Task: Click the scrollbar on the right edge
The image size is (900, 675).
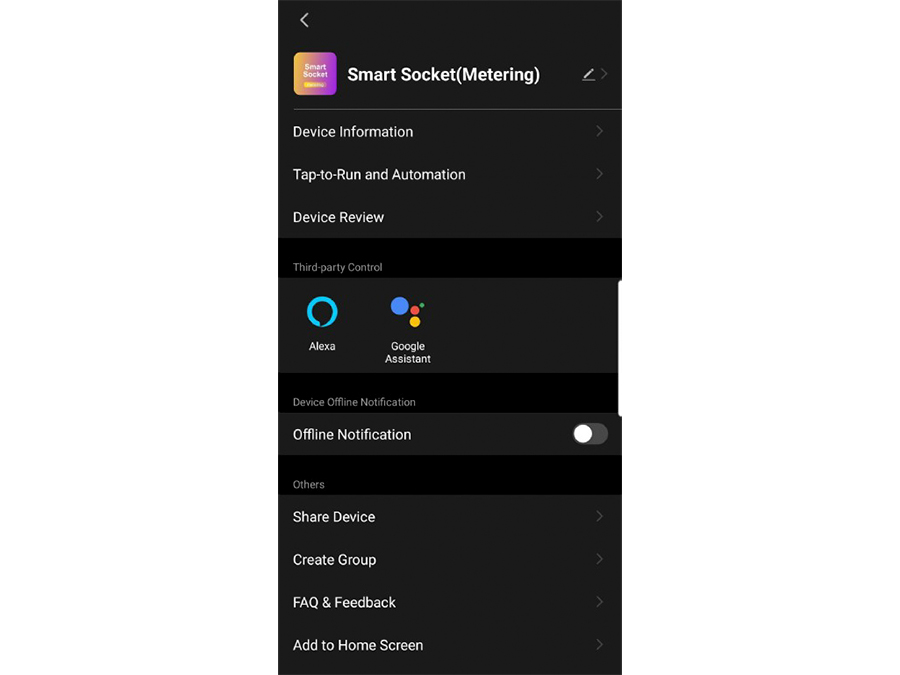Action: (x=619, y=348)
